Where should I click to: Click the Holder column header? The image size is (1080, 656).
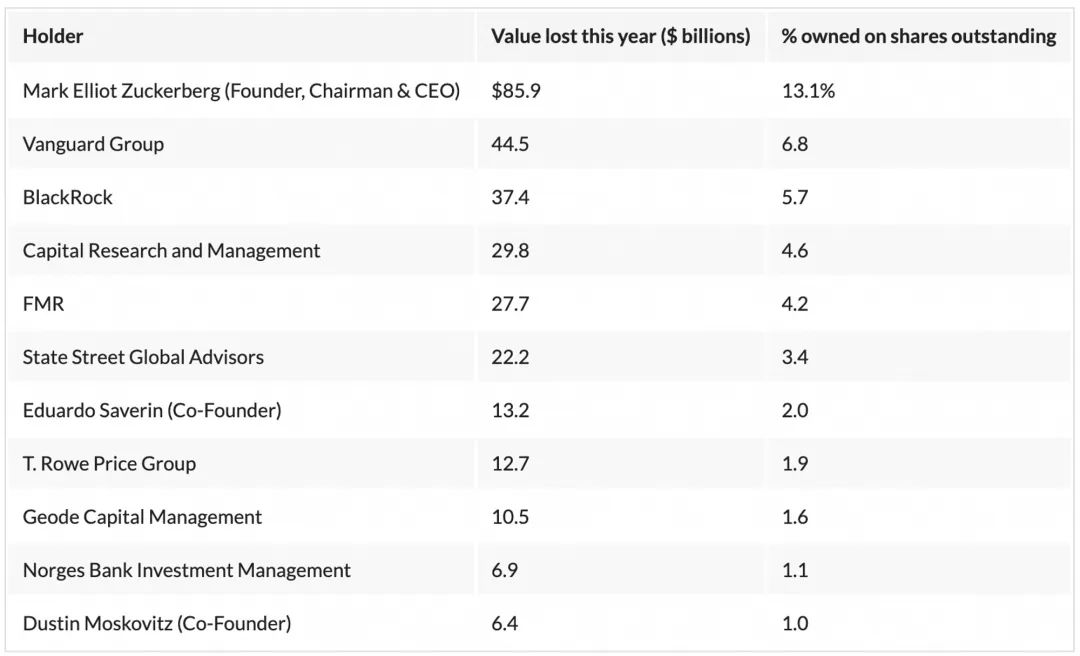tap(53, 36)
